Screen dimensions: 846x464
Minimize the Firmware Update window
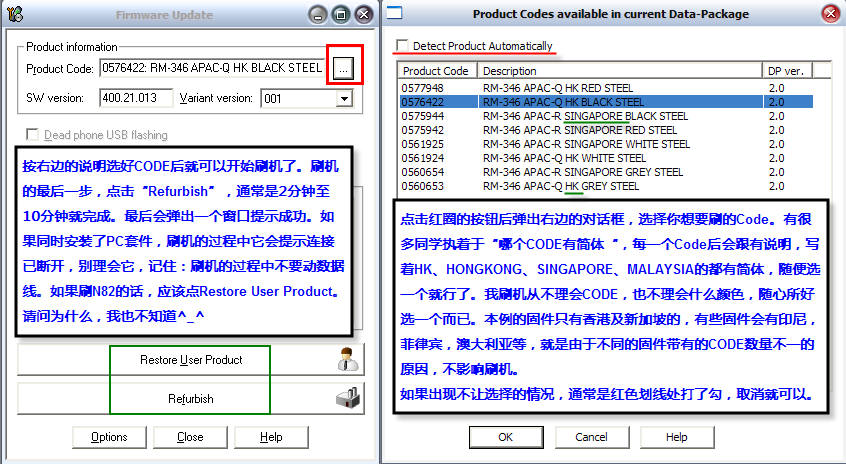pyautogui.click(x=317, y=15)
